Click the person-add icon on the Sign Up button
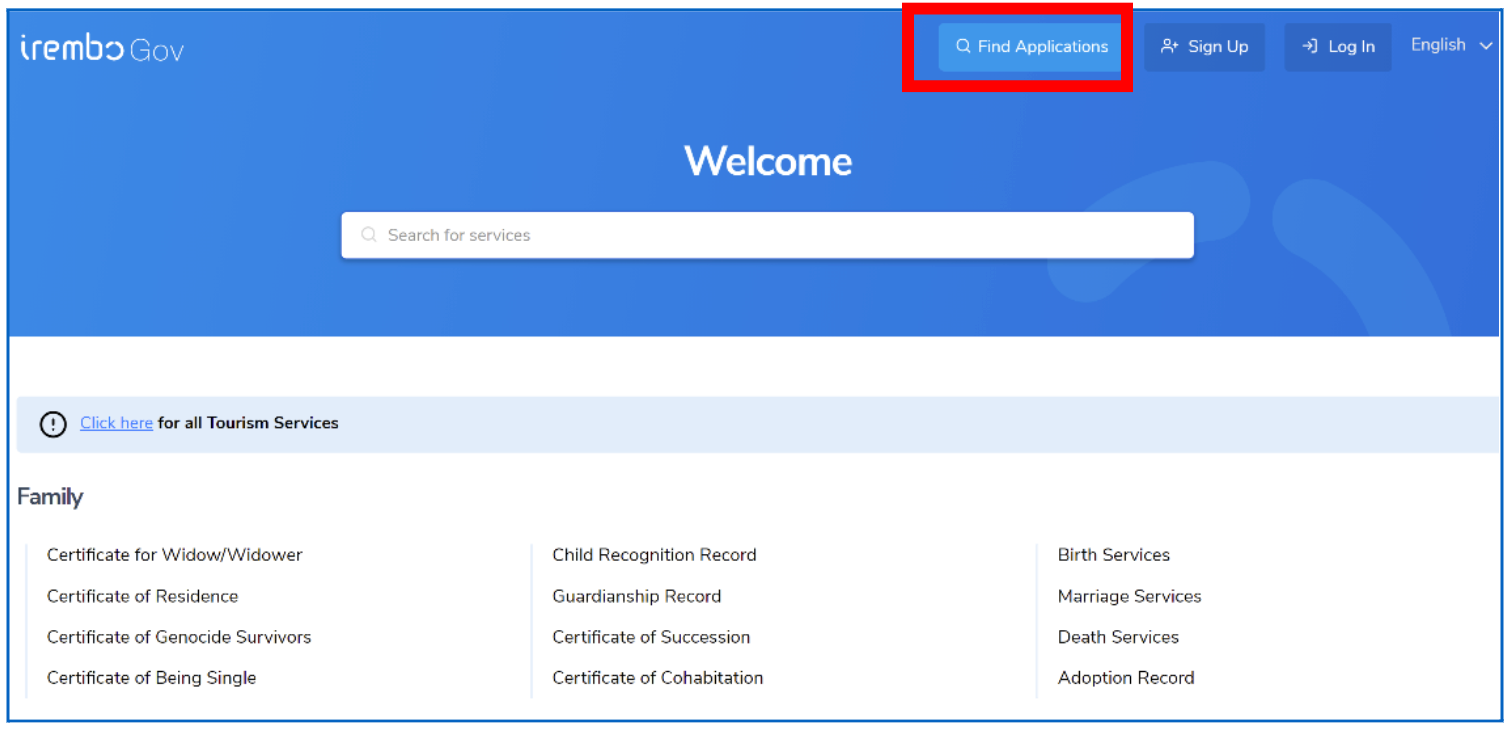This screenshot has height=731, width=1510. pyautogui.click(x=1170, y=45)
